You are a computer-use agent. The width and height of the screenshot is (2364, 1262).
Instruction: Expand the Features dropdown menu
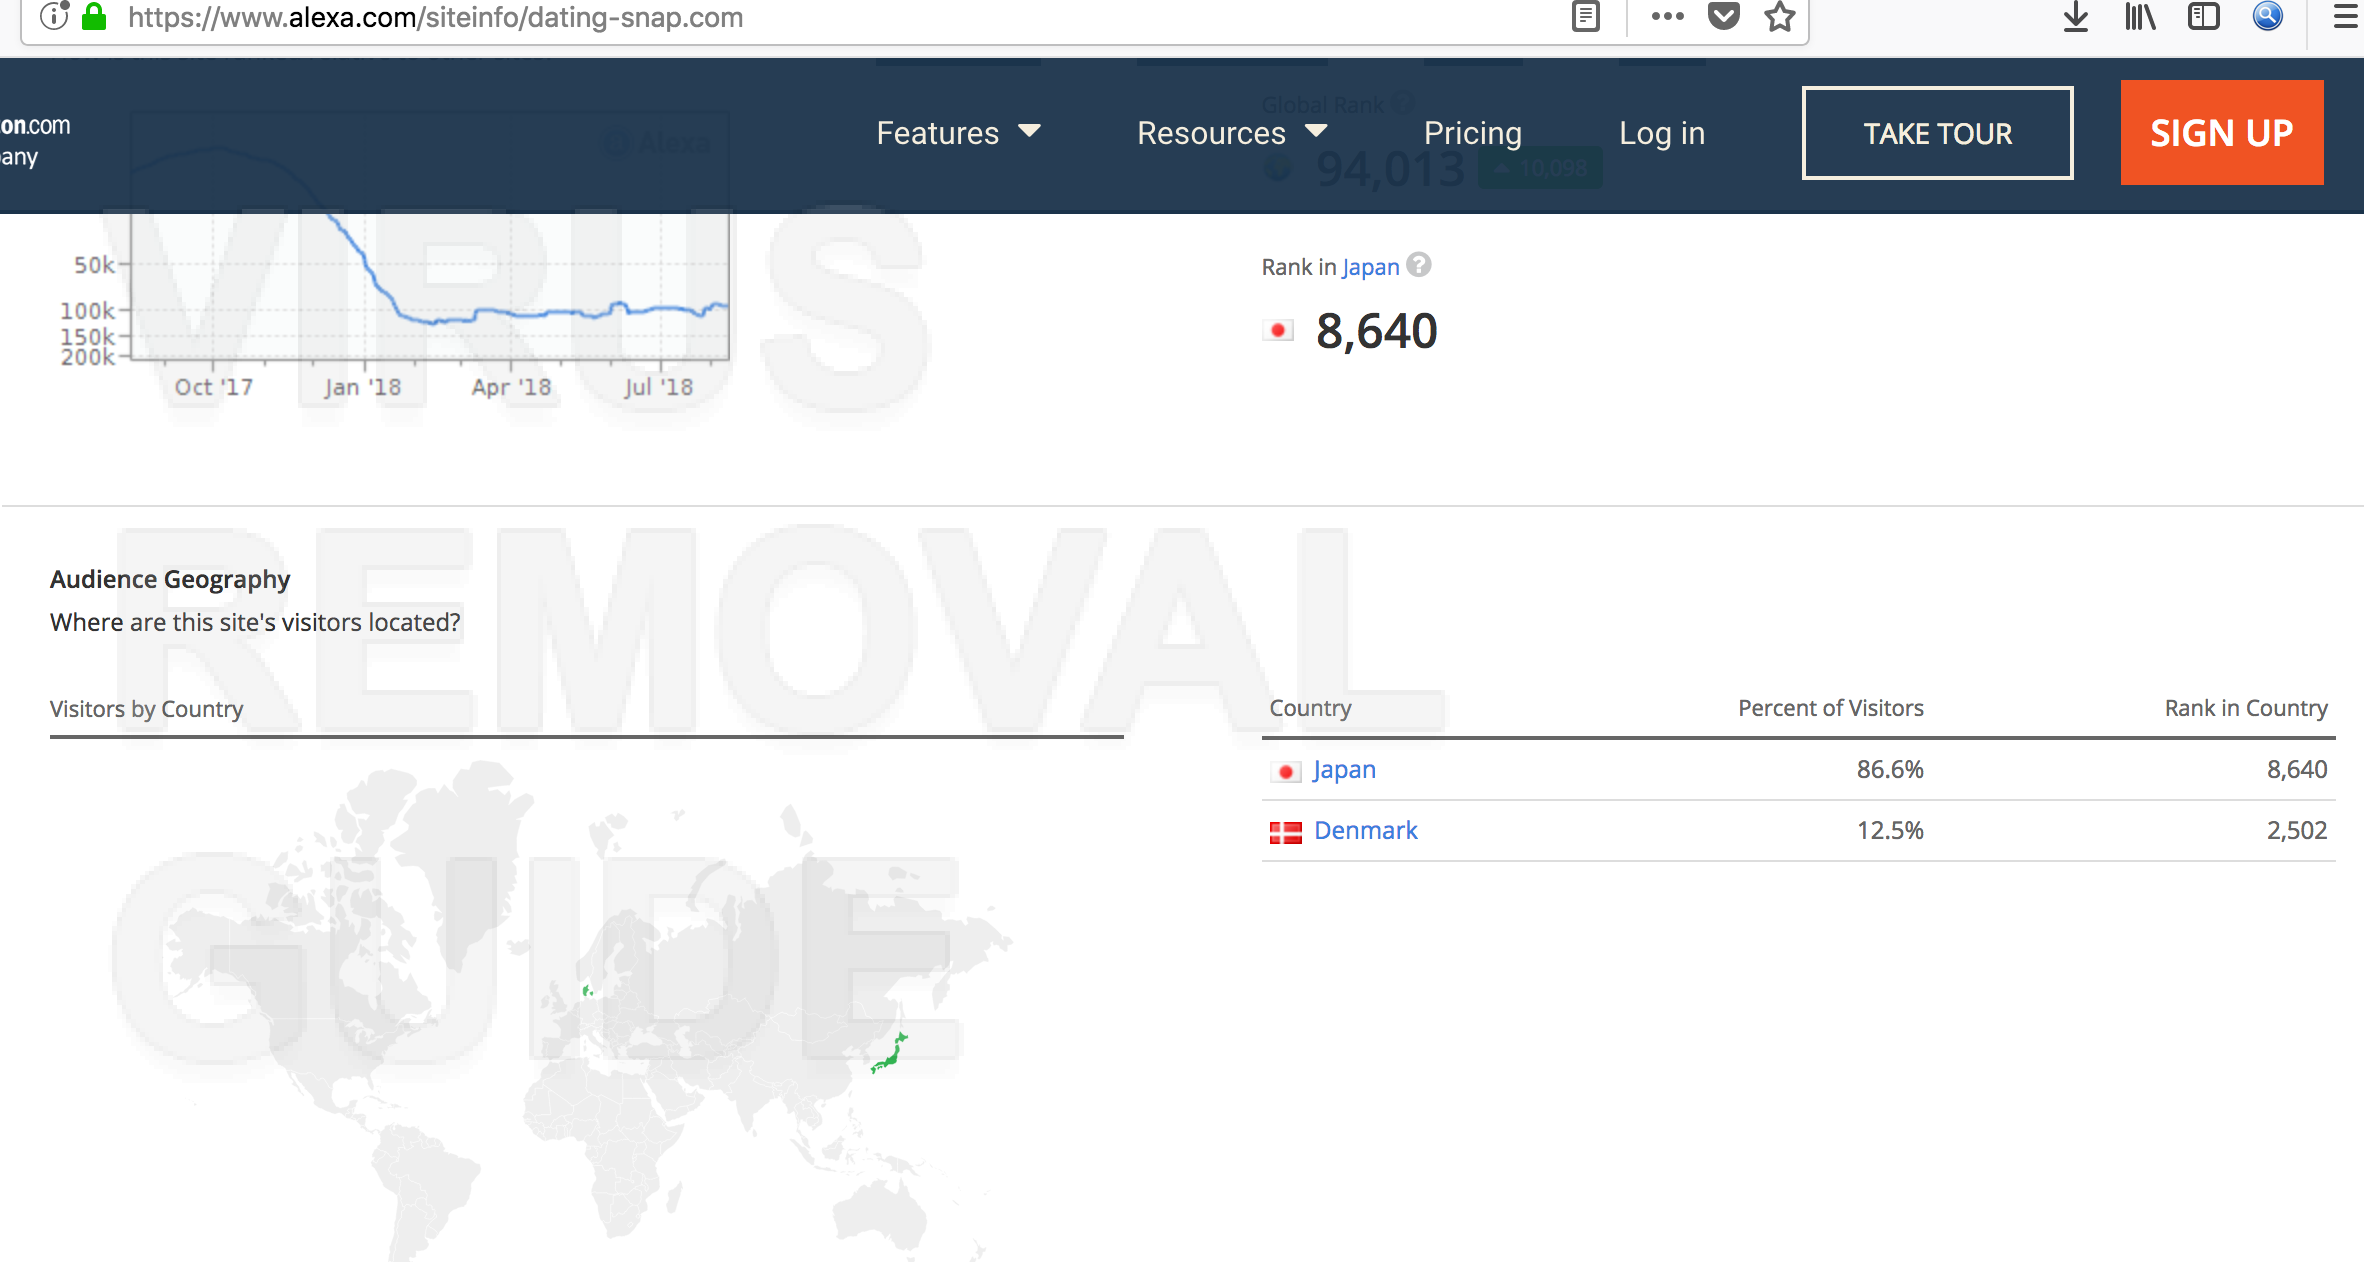(x=958, y=133)
